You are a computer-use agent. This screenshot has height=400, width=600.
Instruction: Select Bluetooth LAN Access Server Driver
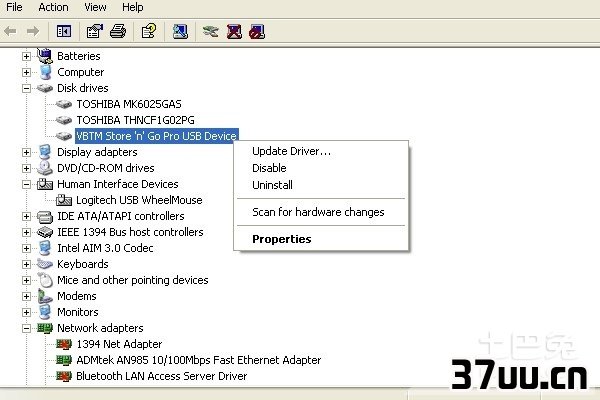tap(161, 376)
